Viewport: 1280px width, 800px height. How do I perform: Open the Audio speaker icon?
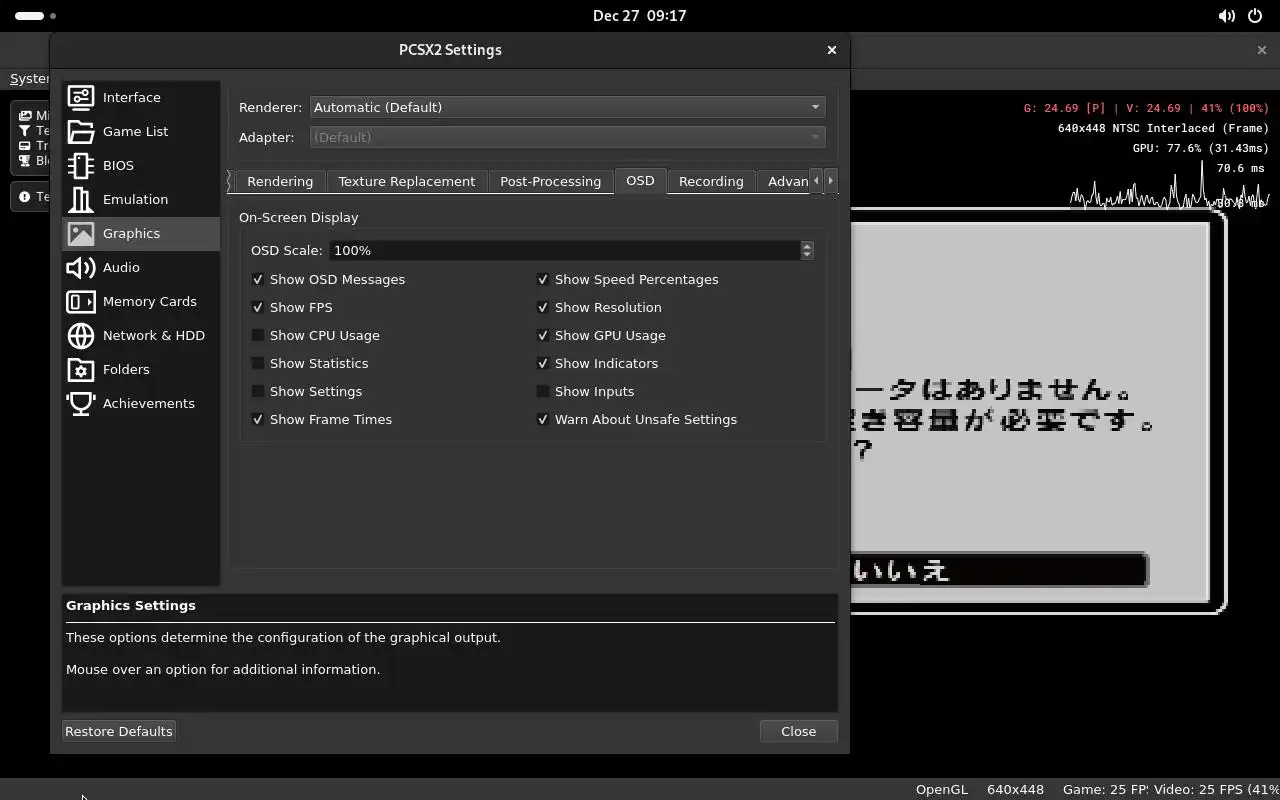coord(81,267)
